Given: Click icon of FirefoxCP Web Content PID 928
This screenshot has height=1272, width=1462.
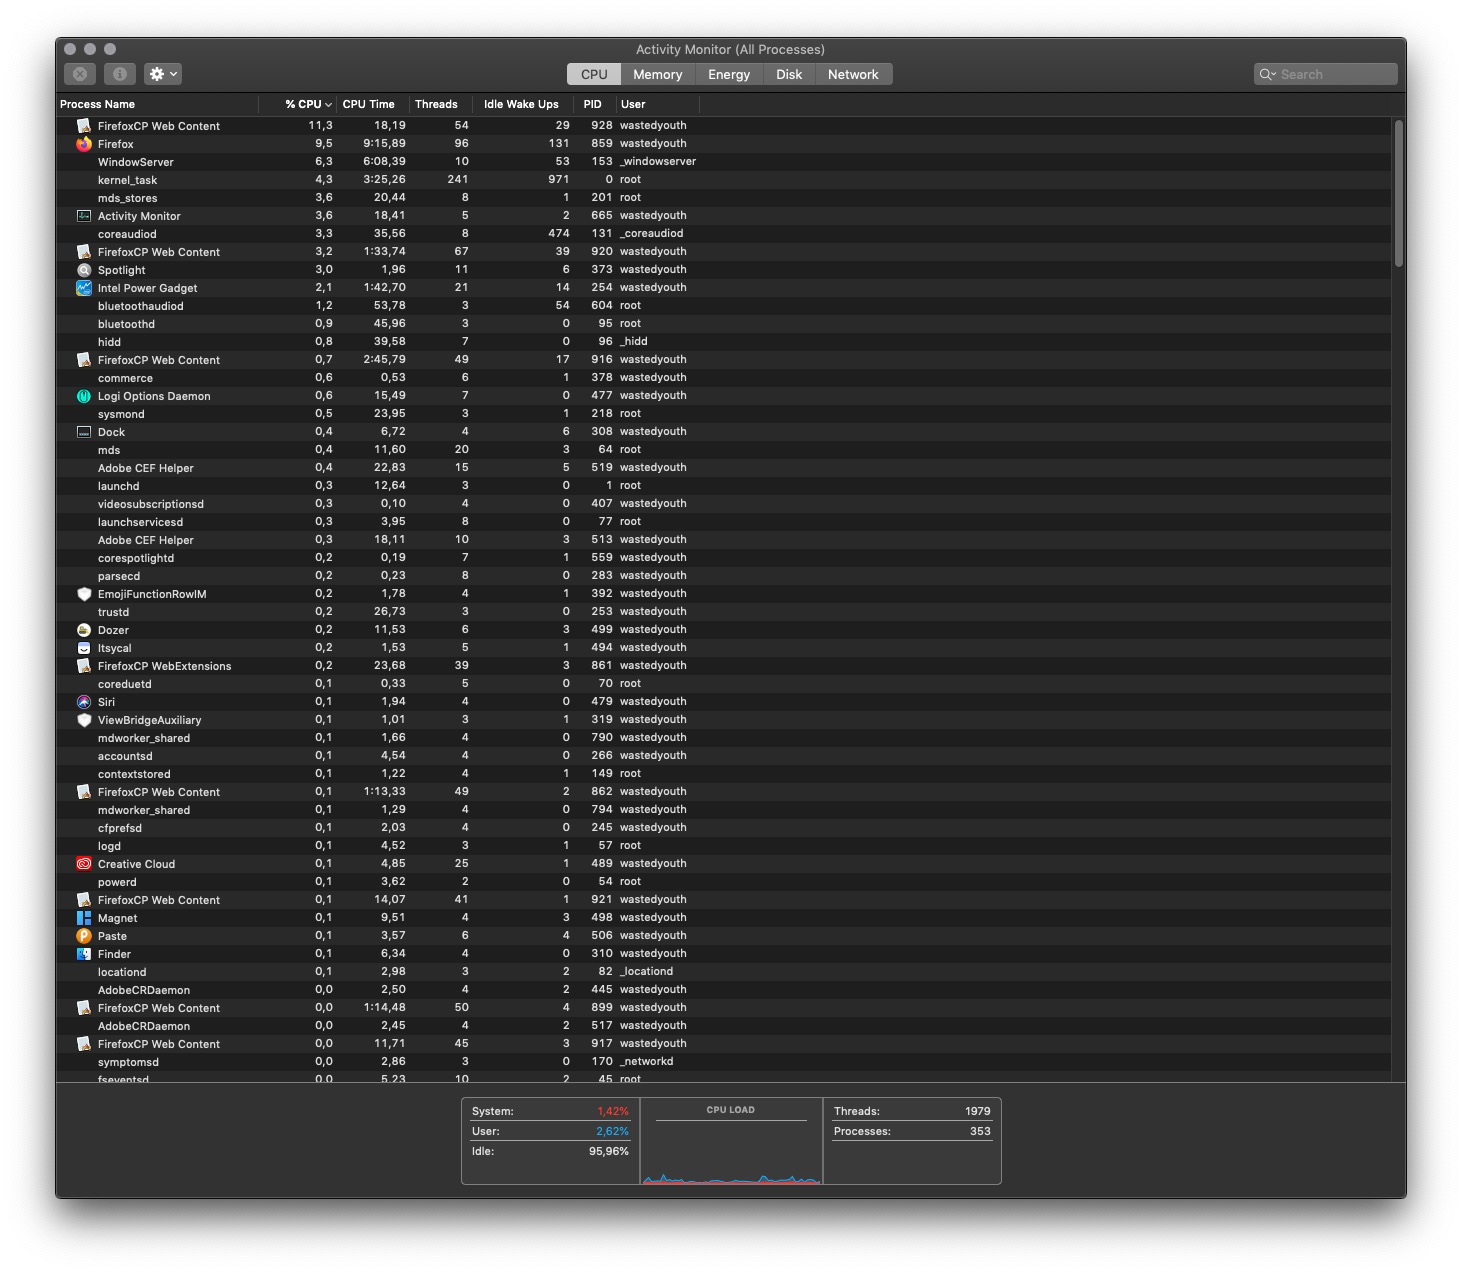Looking at the screenshot, I should coord(84,126).
